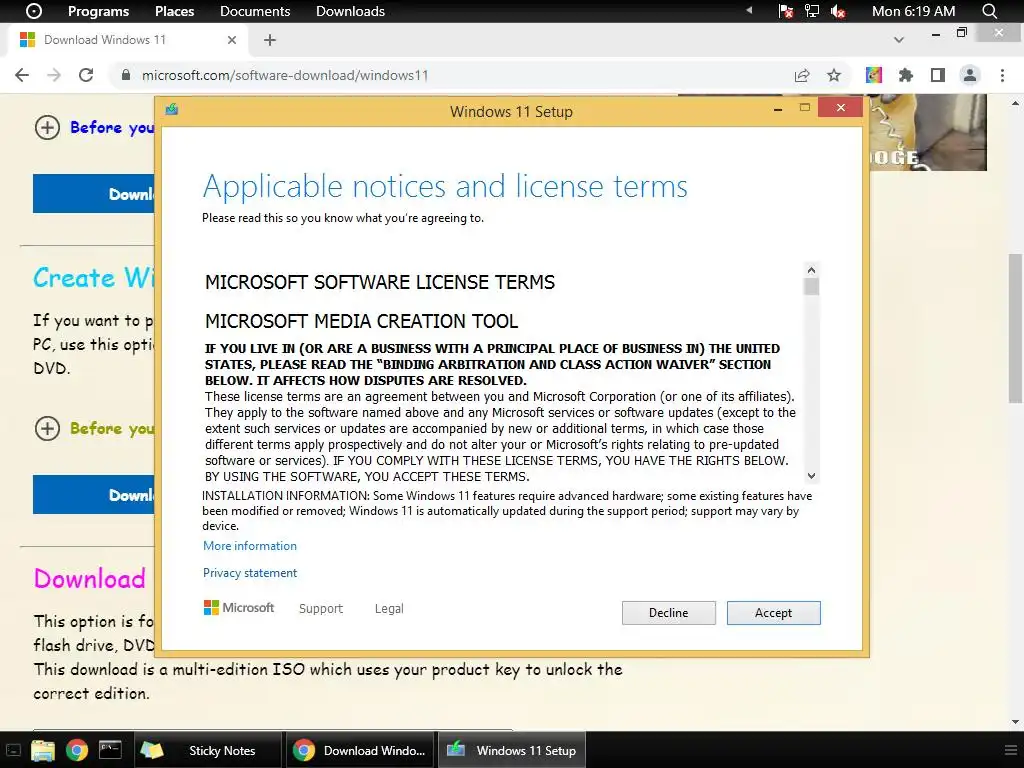The width and height of the screenshot is (1024, 768).
Task: Open the Chrome three-dot menu
Action: 1002,75
